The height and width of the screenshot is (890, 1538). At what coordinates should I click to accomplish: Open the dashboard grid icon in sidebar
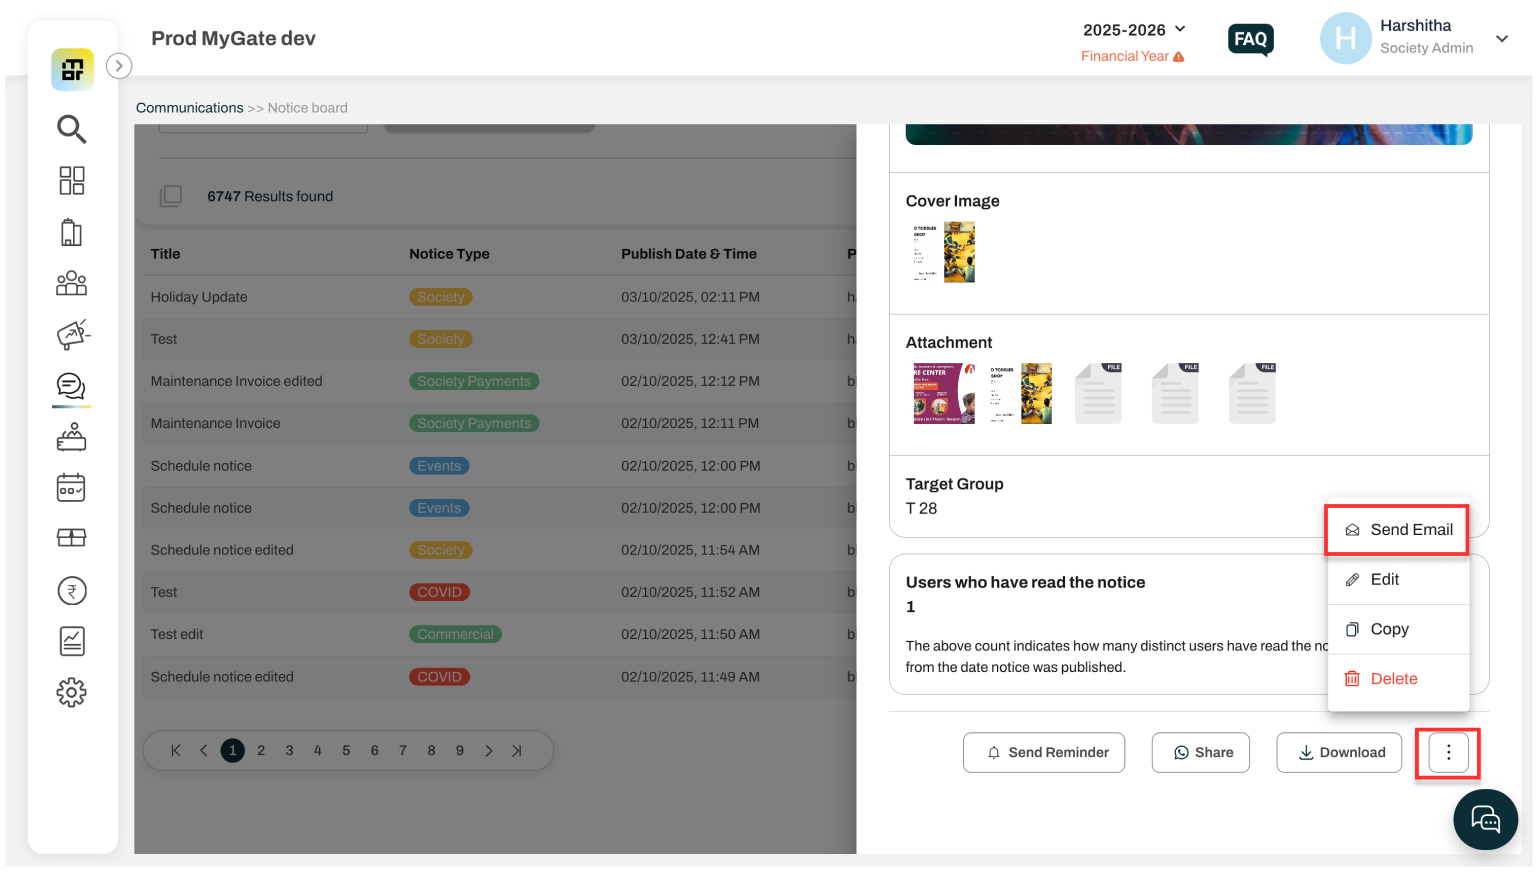coord(71,181)
